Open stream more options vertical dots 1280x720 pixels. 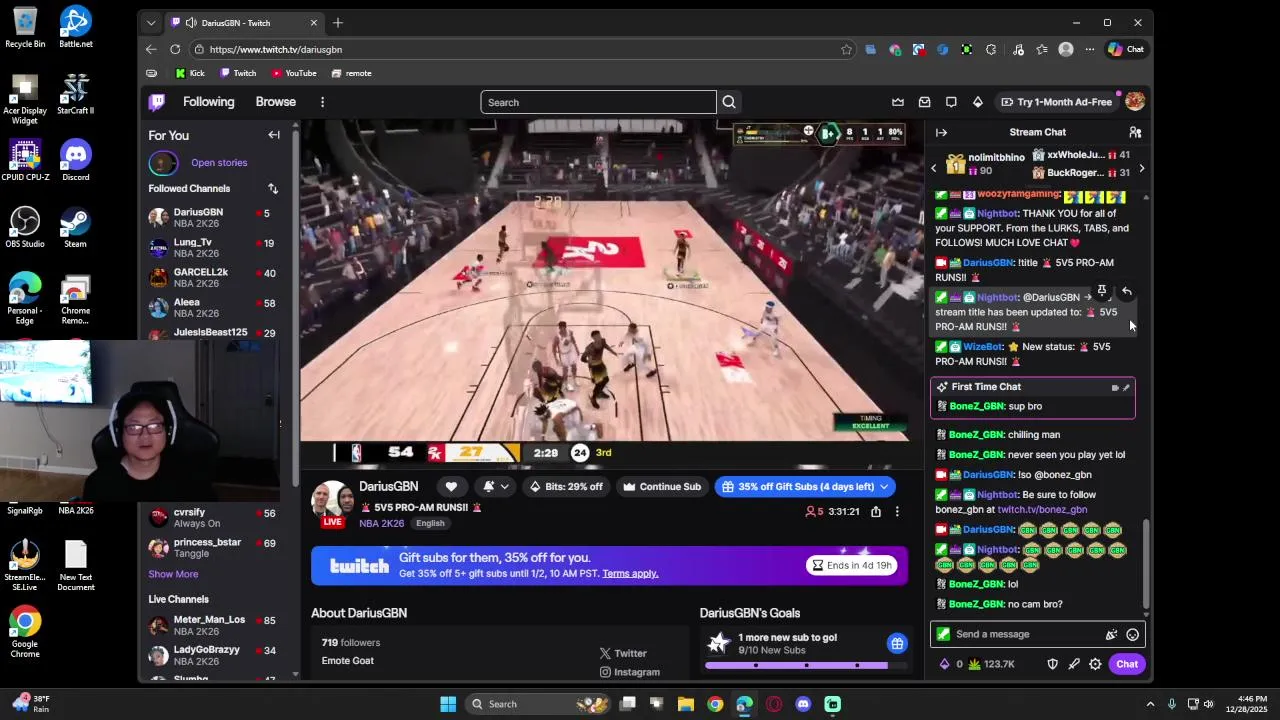897,512
